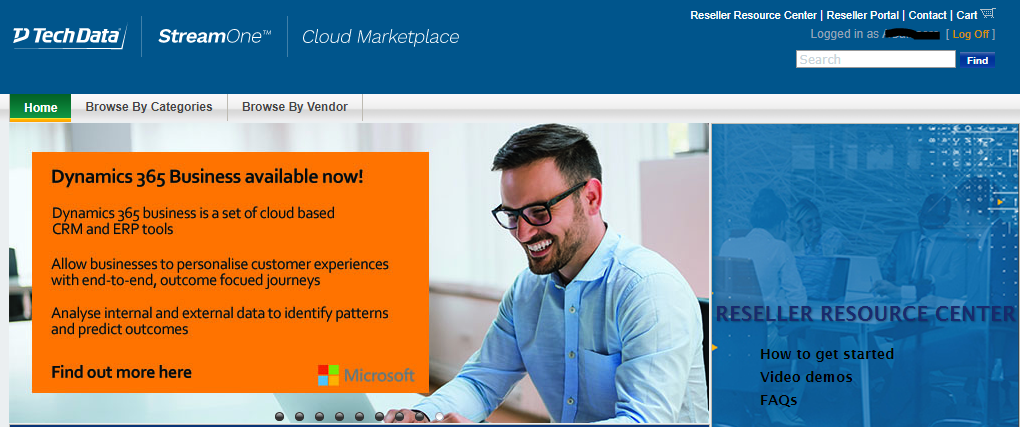The width and height of the screenshot is (1020, 427).
Task: Open the Contact link in header
Action: coord(927,15)
